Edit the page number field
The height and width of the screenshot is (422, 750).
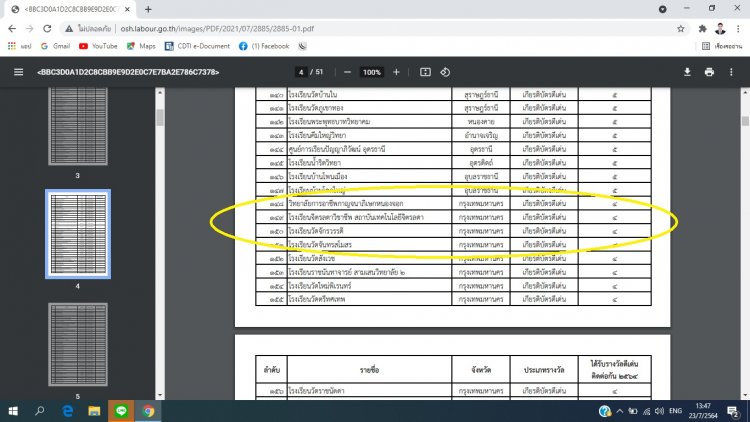tap(301, 72)
